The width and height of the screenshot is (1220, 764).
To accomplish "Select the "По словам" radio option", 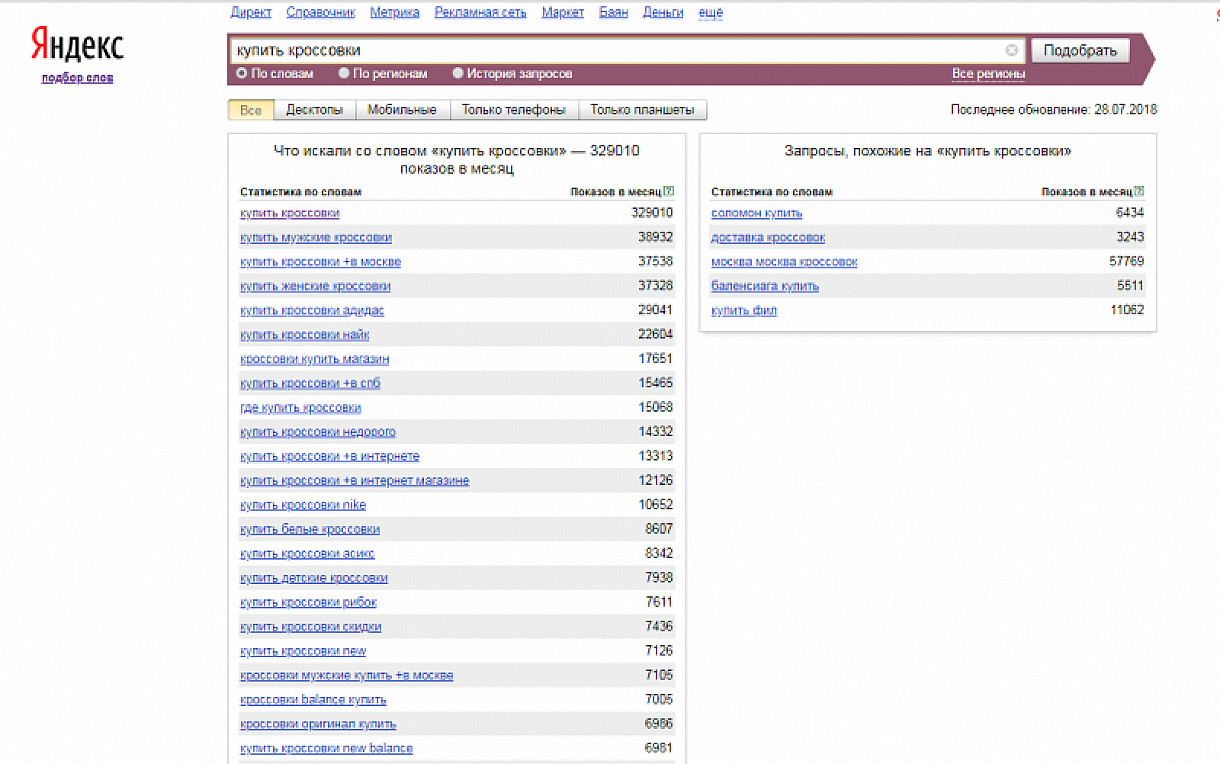I will (x=242, y=73).
